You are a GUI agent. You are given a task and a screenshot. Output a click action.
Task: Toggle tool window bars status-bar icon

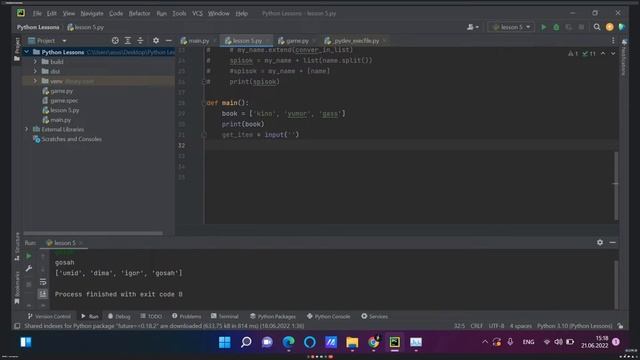[17, 326]
